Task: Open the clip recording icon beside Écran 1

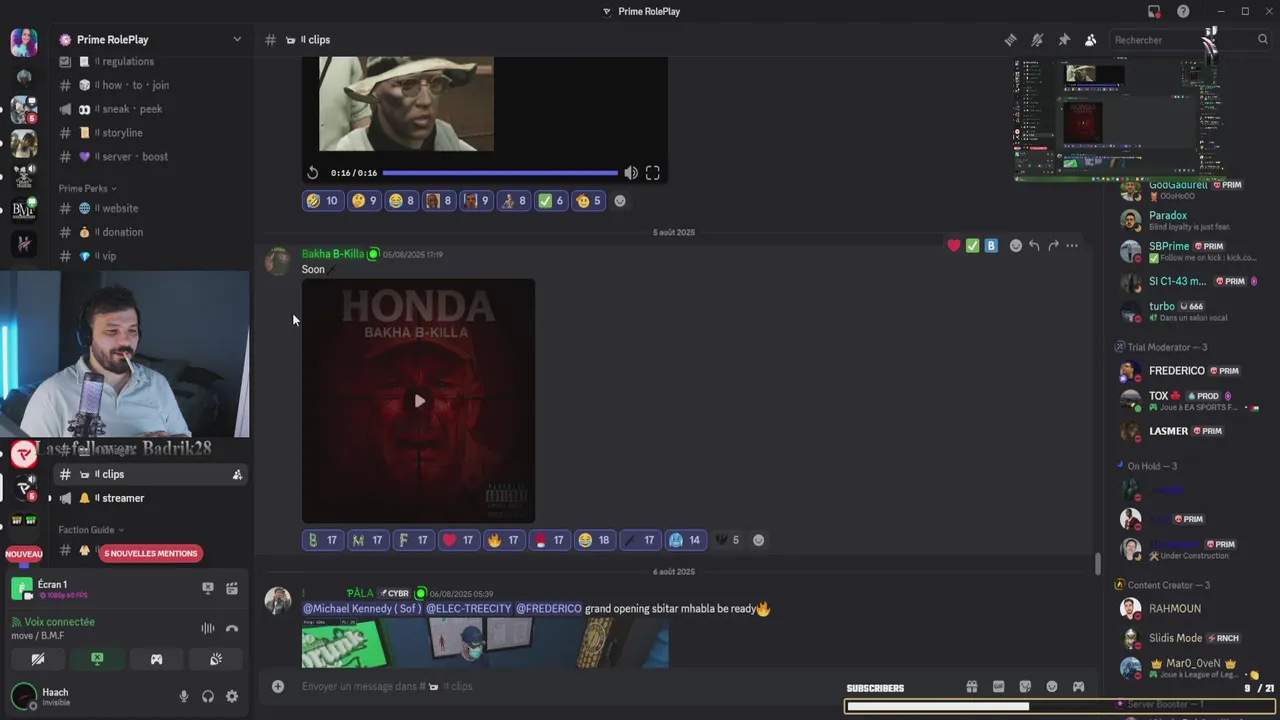Action: click(x=232, y=589)
